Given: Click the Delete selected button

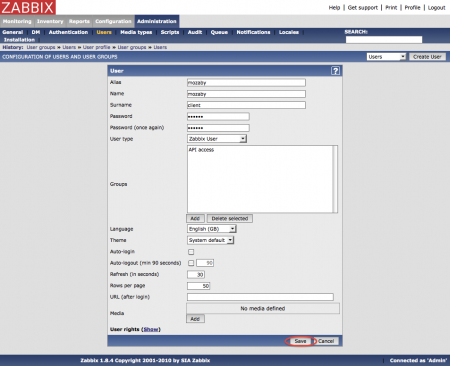Looking at the screenshot, I should pos(230,218).
